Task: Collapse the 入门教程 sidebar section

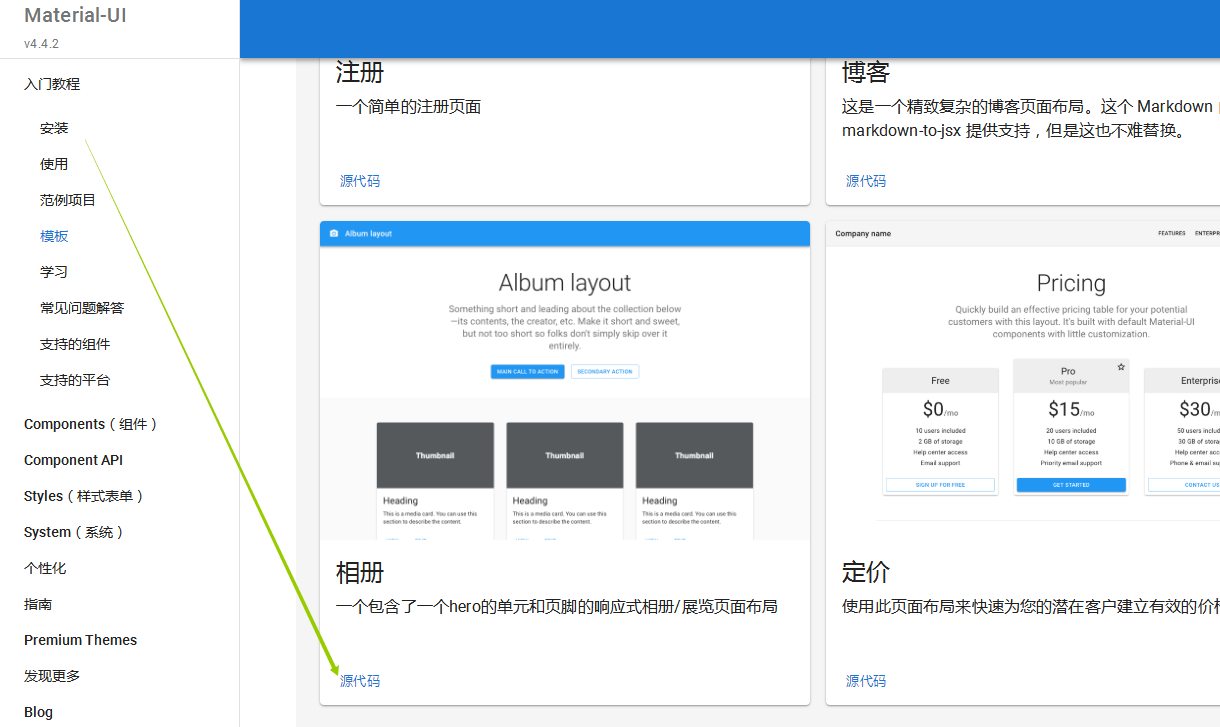Action: click(52, 84)
